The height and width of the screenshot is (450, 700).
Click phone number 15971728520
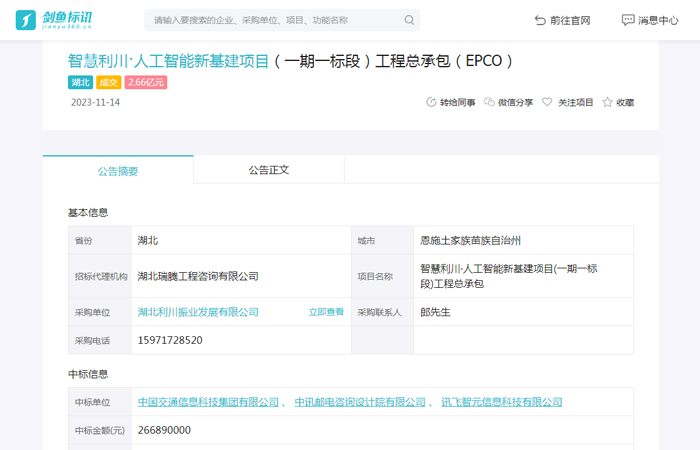[x=170, y=340]
